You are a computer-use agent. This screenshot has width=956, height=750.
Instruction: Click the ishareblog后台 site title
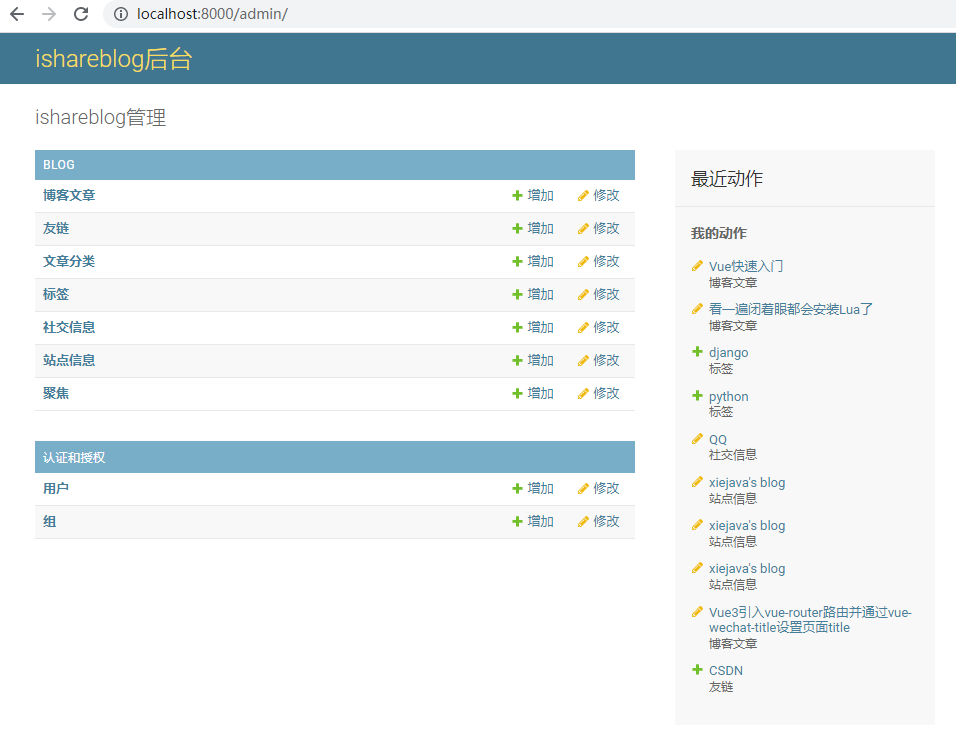coord(113,59)
